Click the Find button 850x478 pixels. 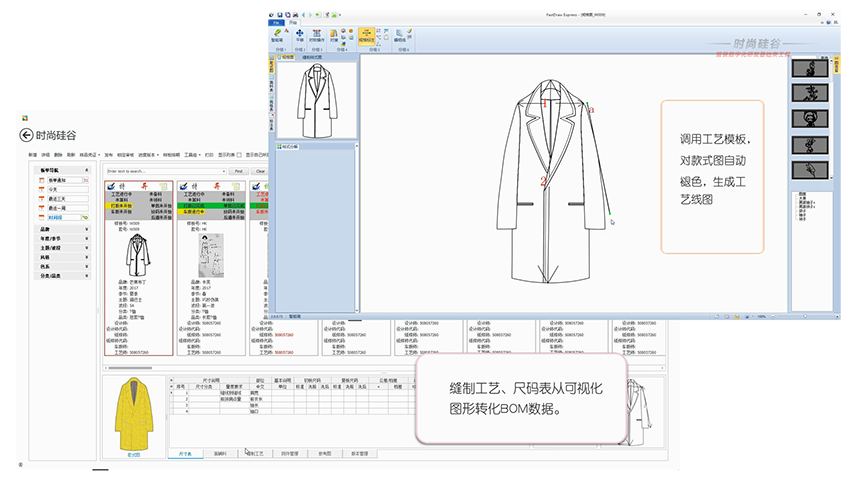(239, 171)
